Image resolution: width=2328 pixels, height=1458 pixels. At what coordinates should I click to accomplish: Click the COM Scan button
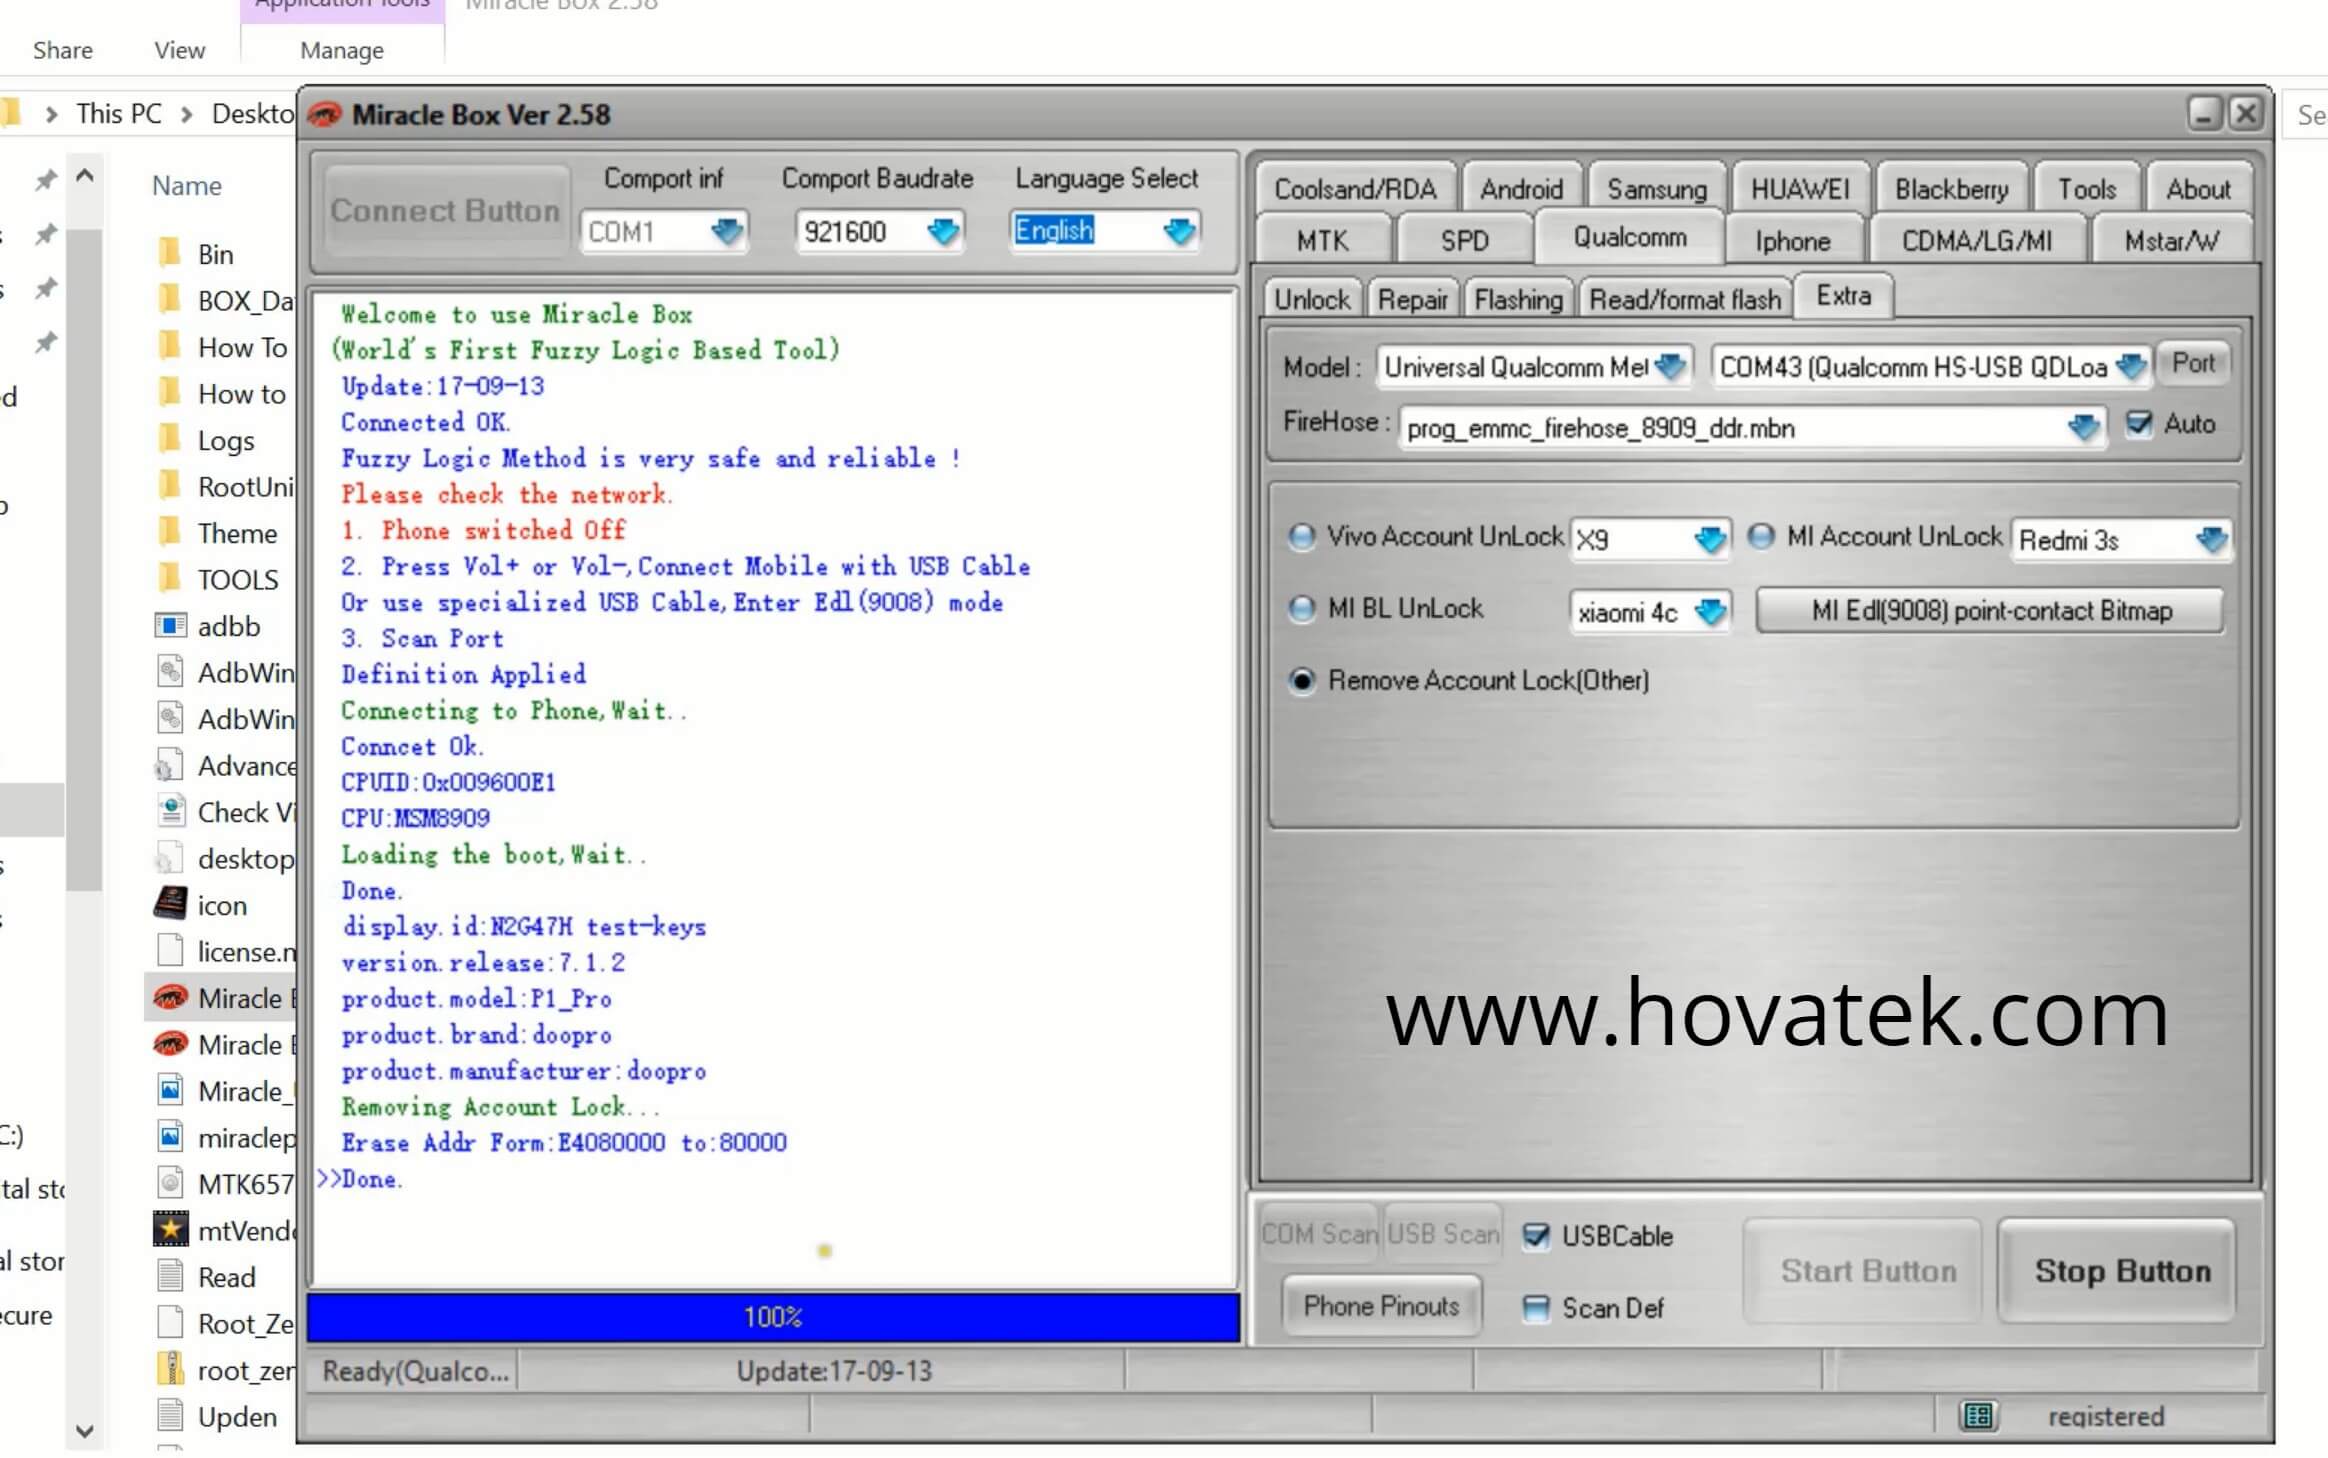[x=1320, y=1234]
